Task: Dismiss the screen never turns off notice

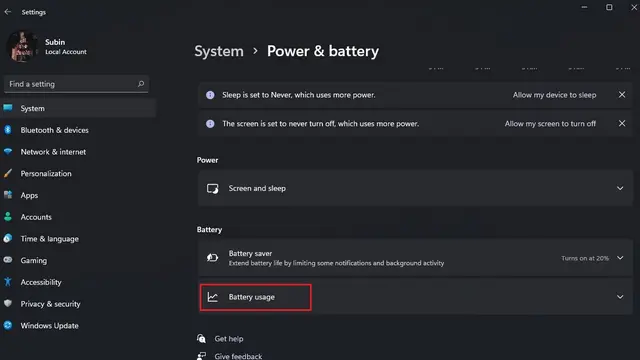Action: tap(622, 123)
